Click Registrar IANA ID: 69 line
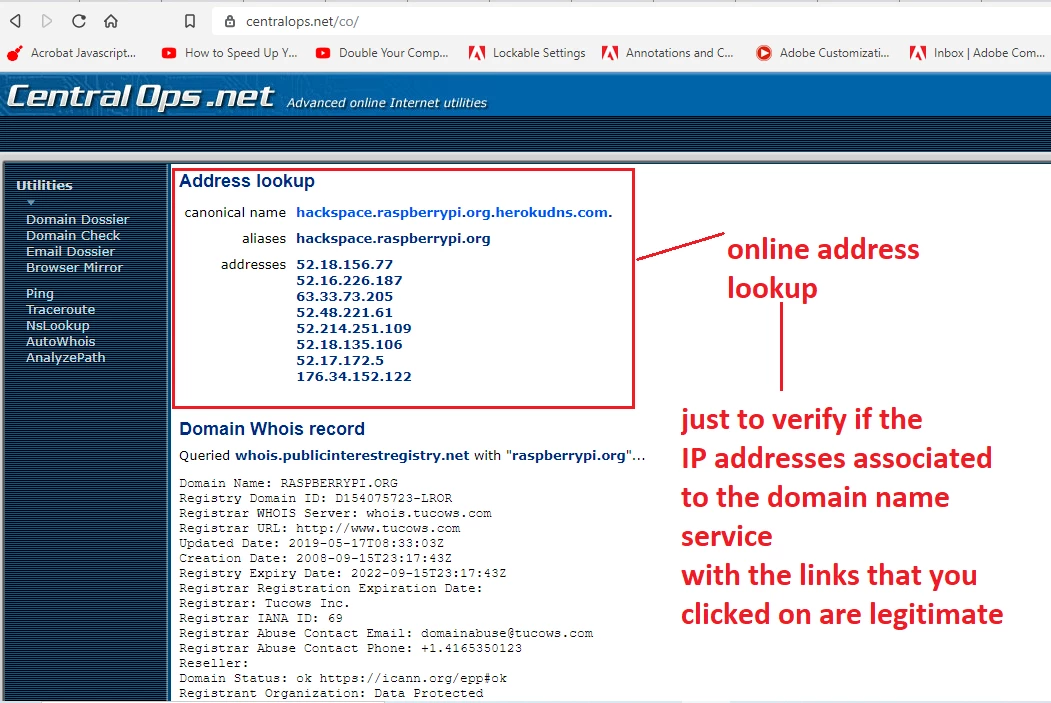The image size is (1051, 703). 261,619
